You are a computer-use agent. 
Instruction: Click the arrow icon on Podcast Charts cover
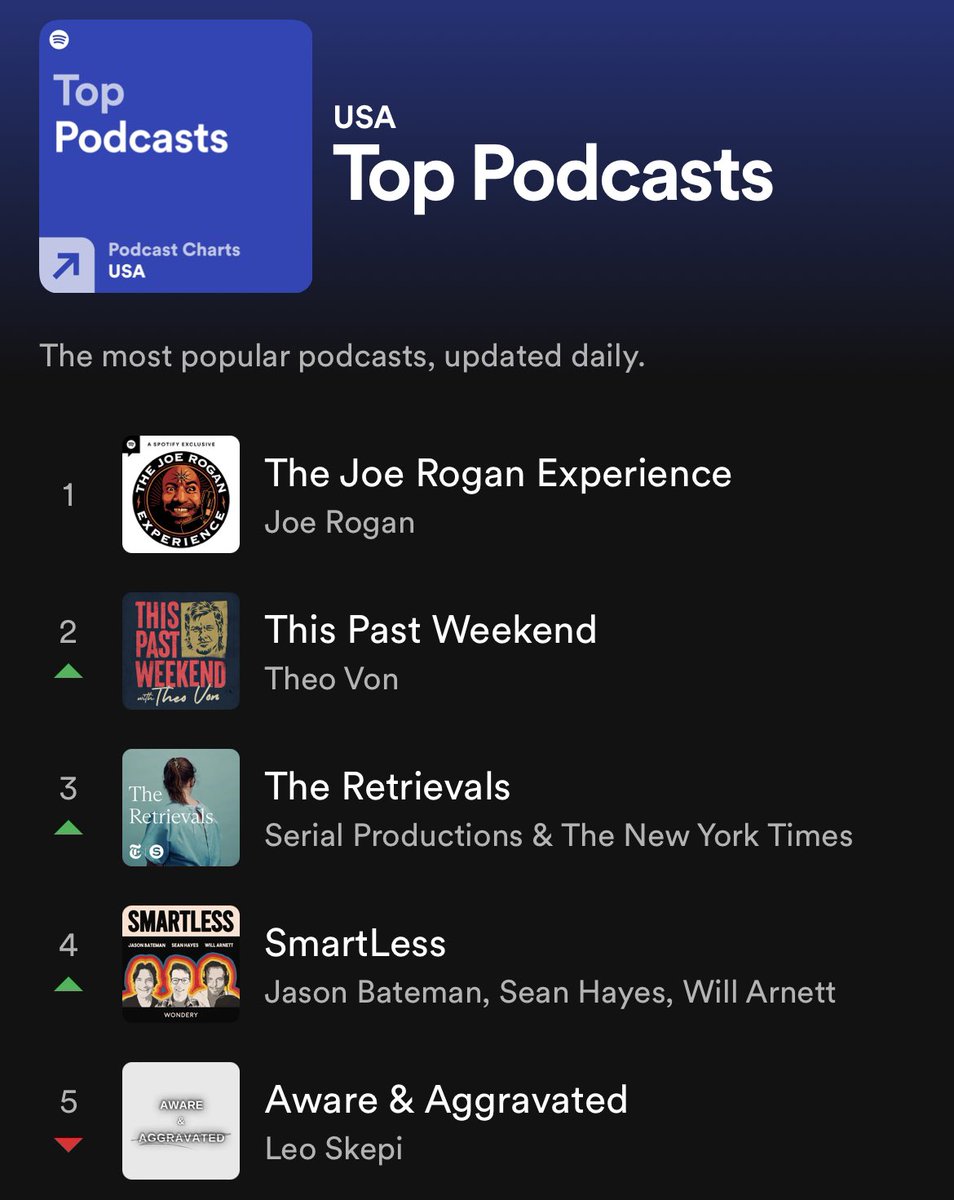click(67, 265)
